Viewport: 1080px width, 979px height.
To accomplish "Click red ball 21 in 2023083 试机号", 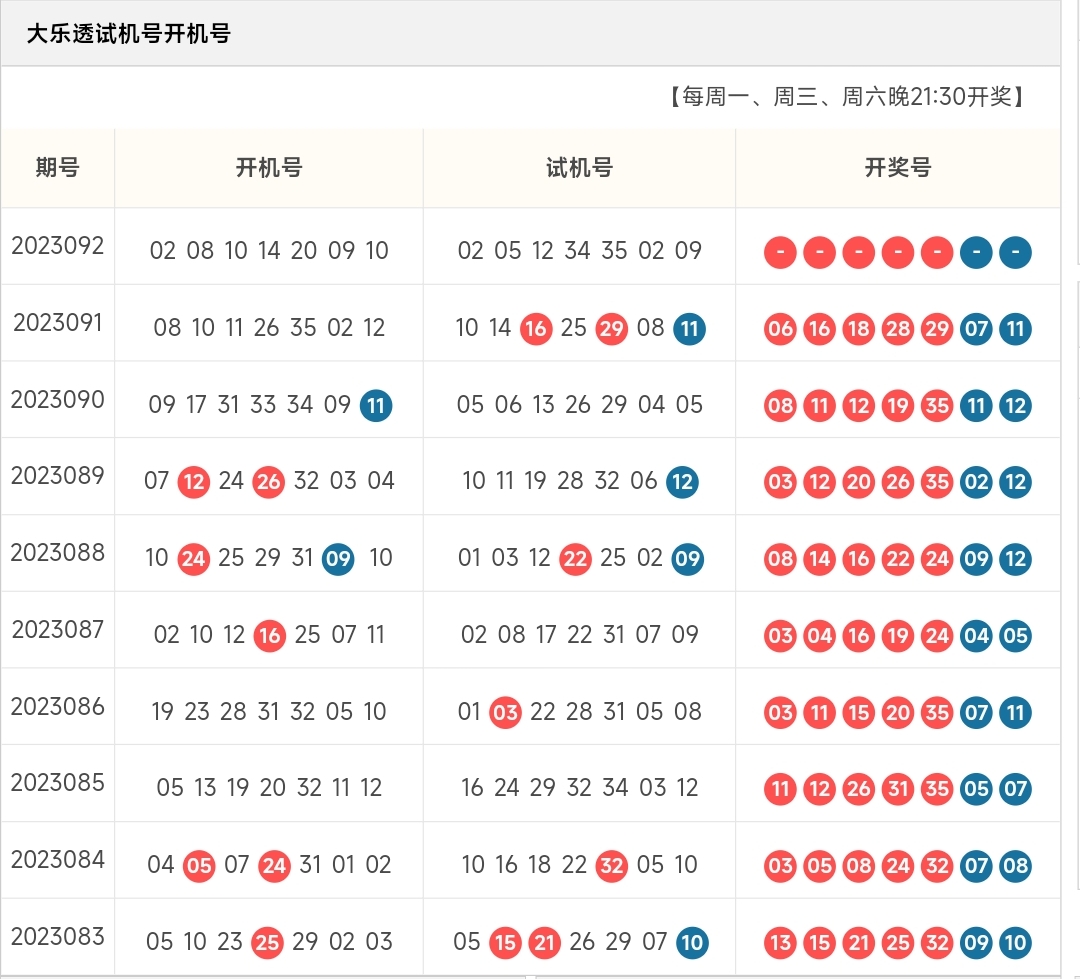I will pos(545,943).
